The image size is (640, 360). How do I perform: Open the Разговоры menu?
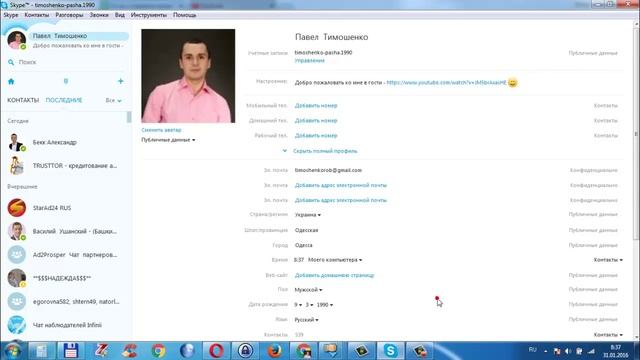(69, 15)
